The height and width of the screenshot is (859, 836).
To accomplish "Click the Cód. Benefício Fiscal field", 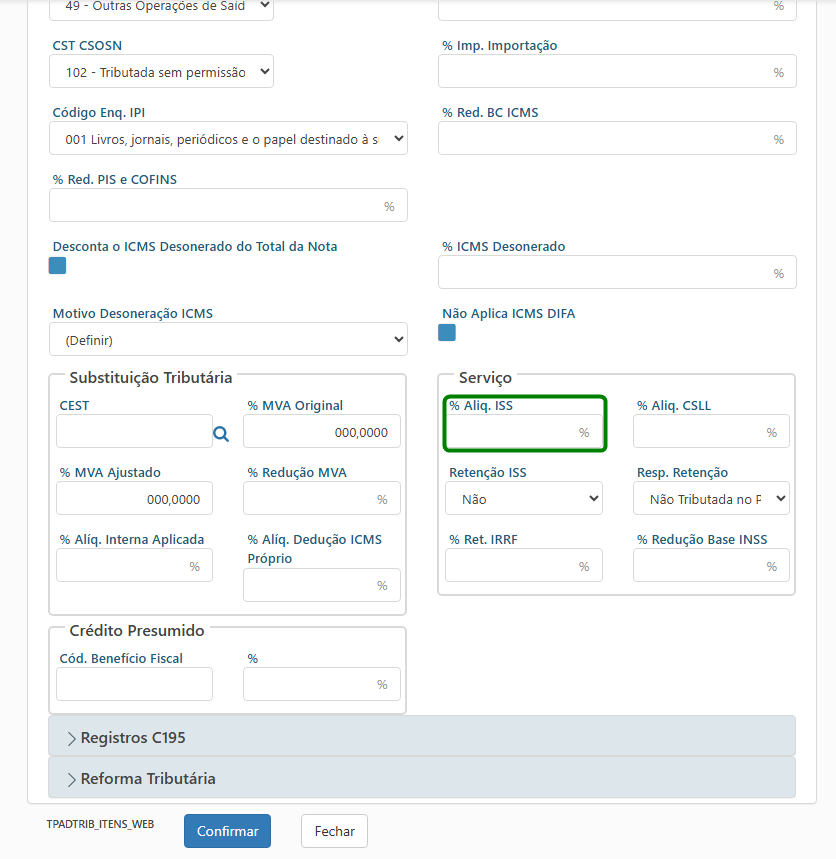I will coord(134,684).
